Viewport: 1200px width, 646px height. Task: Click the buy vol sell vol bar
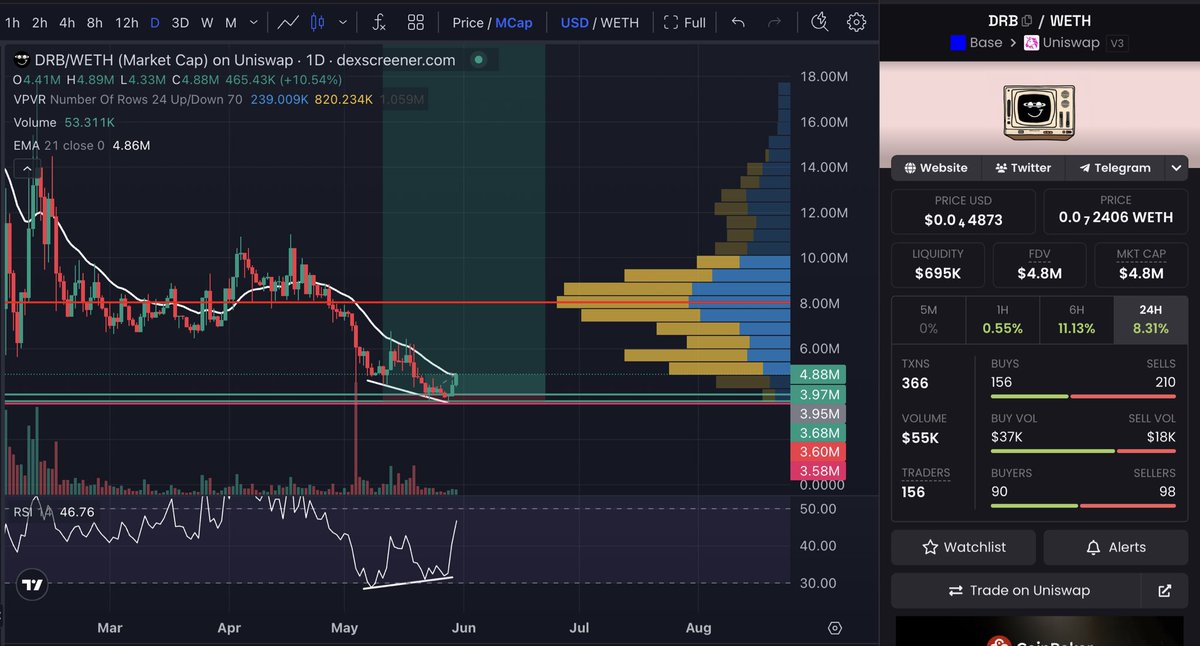click(1083, 451)
